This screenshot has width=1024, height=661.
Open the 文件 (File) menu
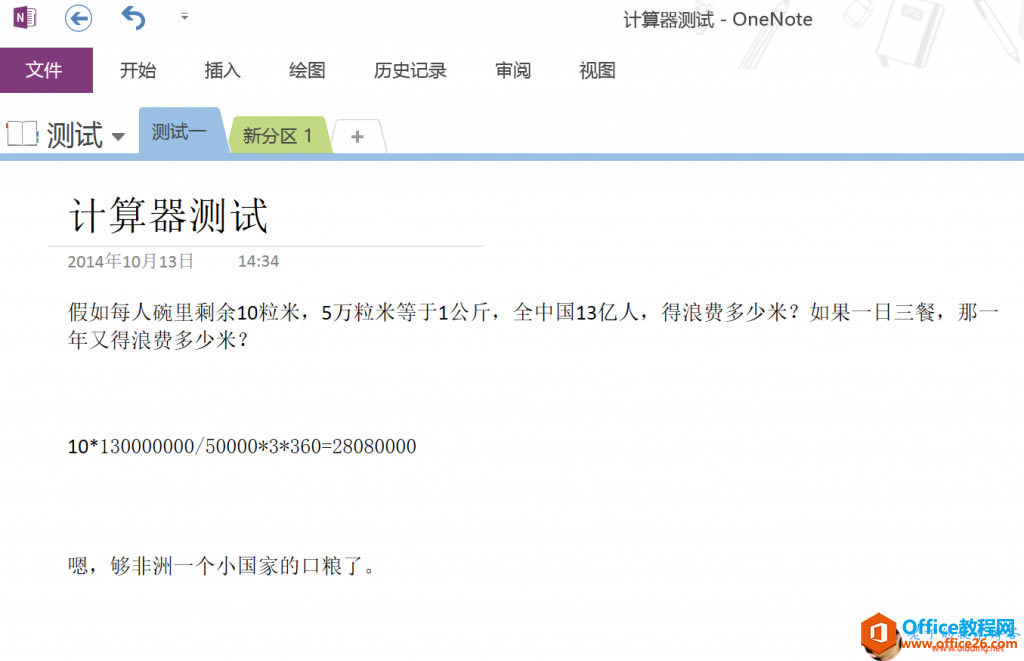coord(46,70)
